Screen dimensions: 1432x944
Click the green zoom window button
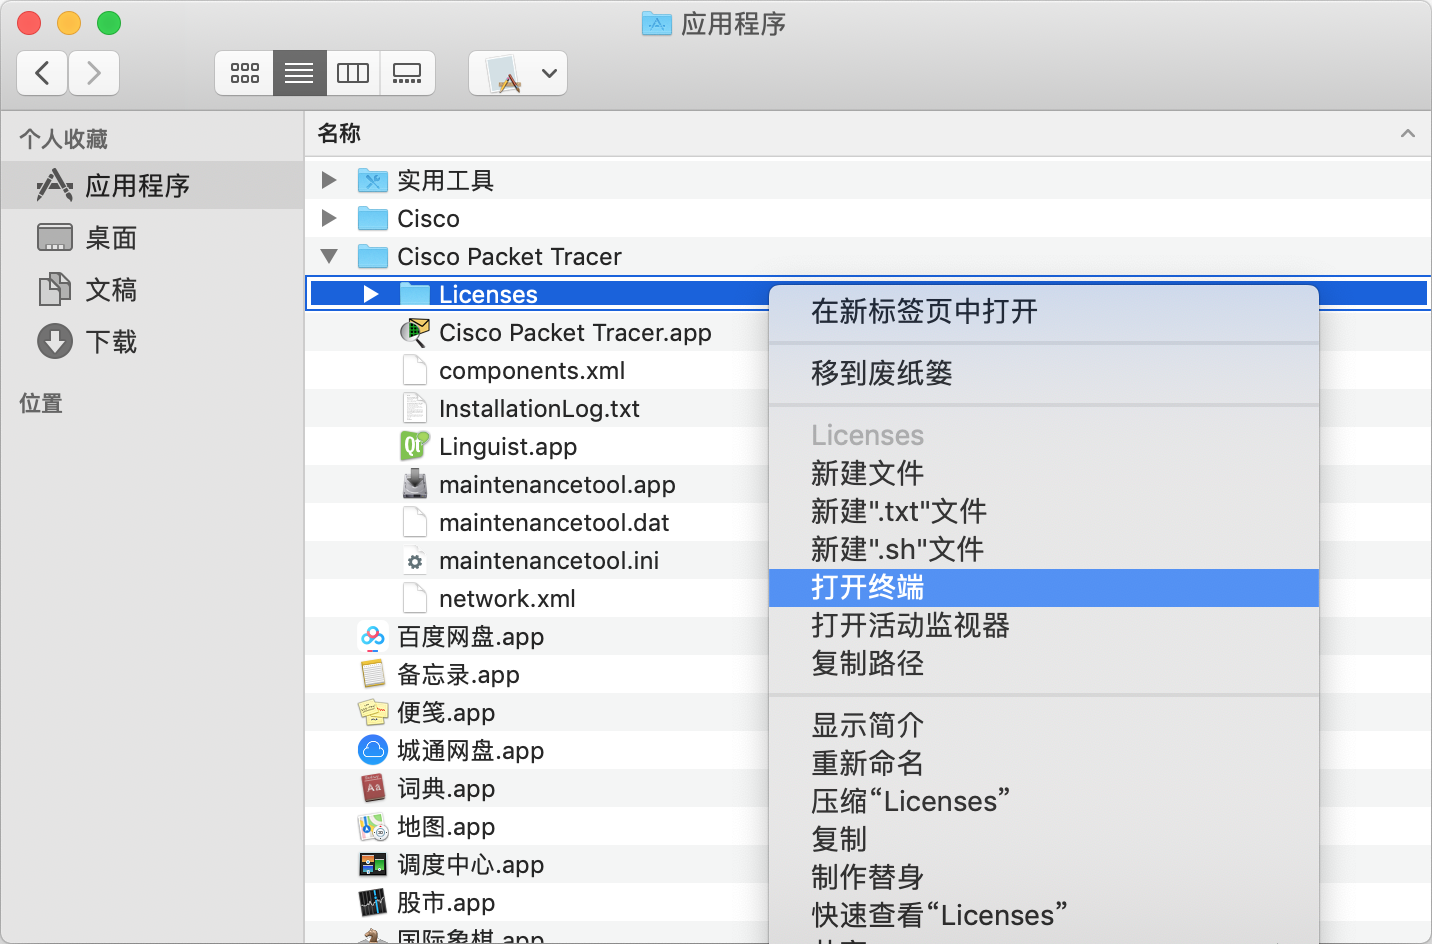[x=109, y=22]
